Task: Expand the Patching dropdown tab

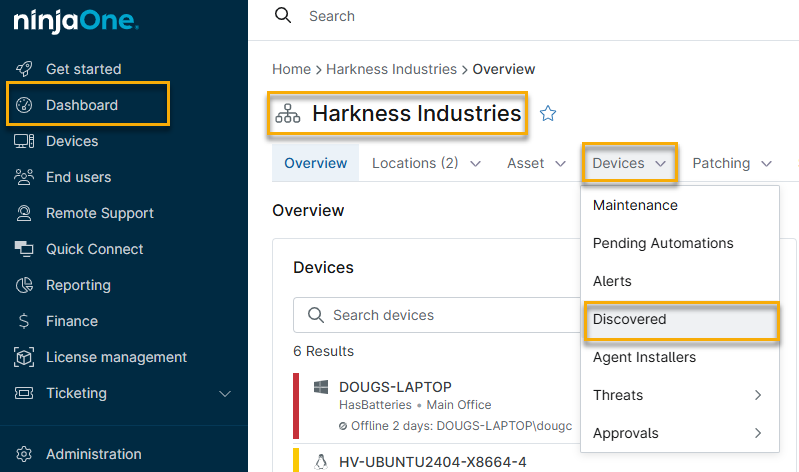Action: coord(732,163)
